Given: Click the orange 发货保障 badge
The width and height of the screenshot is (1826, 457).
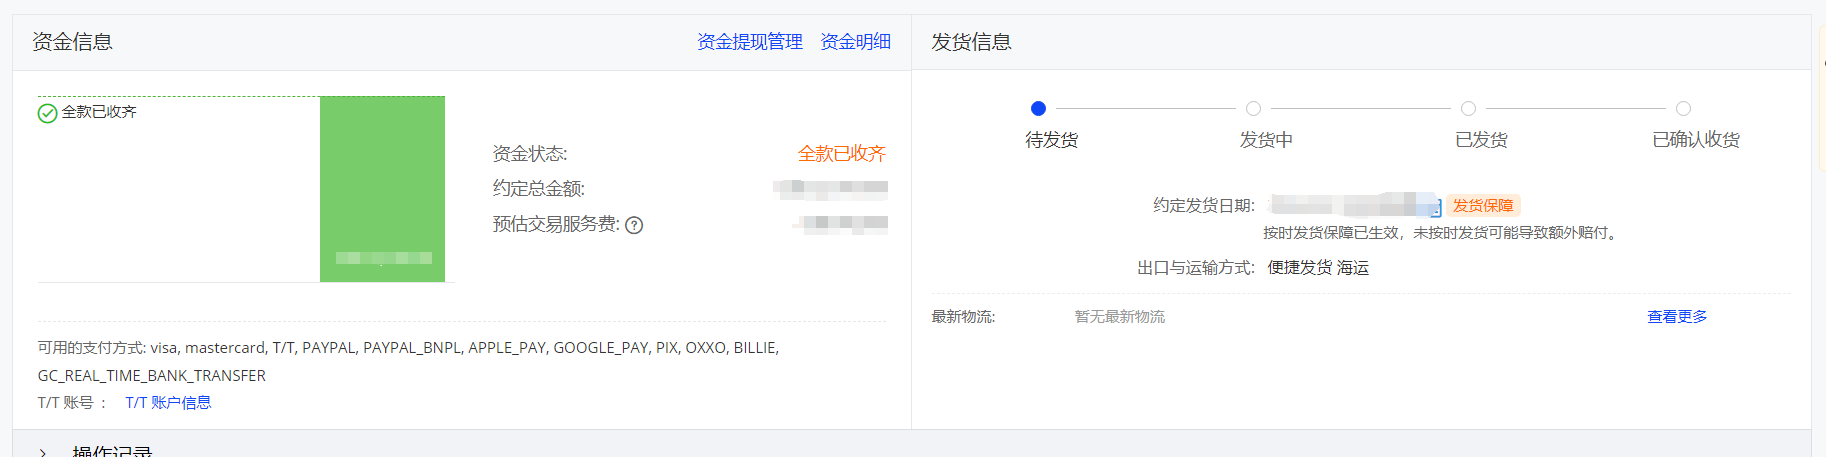Looking at the screenshot, I should [1483, 205].
